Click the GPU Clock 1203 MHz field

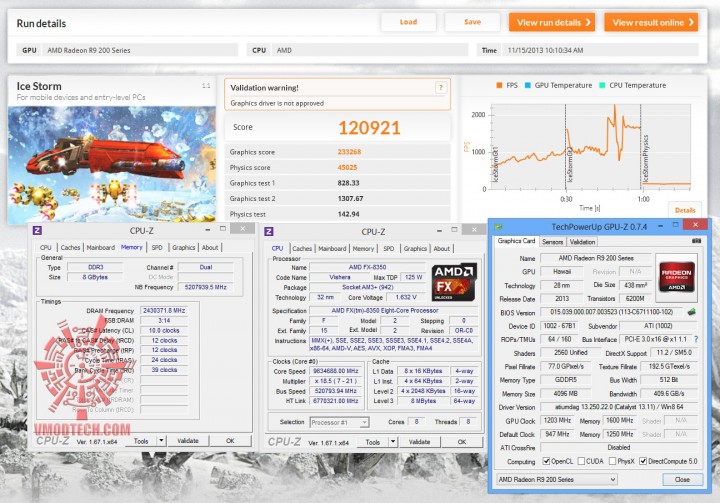pos(557,420)
